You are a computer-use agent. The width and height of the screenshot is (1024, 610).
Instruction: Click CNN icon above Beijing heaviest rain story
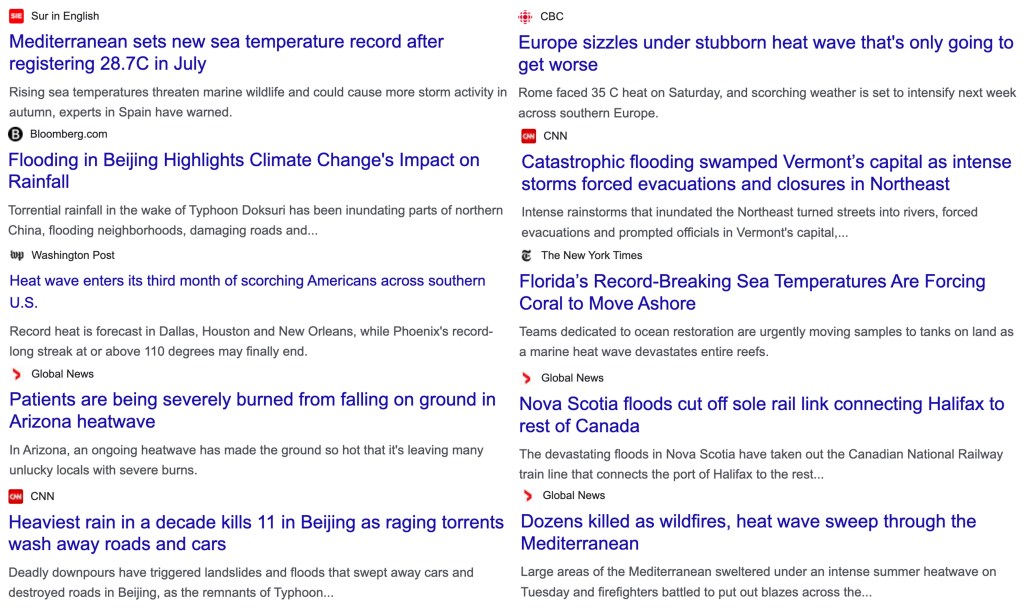[x=16, y=496]
